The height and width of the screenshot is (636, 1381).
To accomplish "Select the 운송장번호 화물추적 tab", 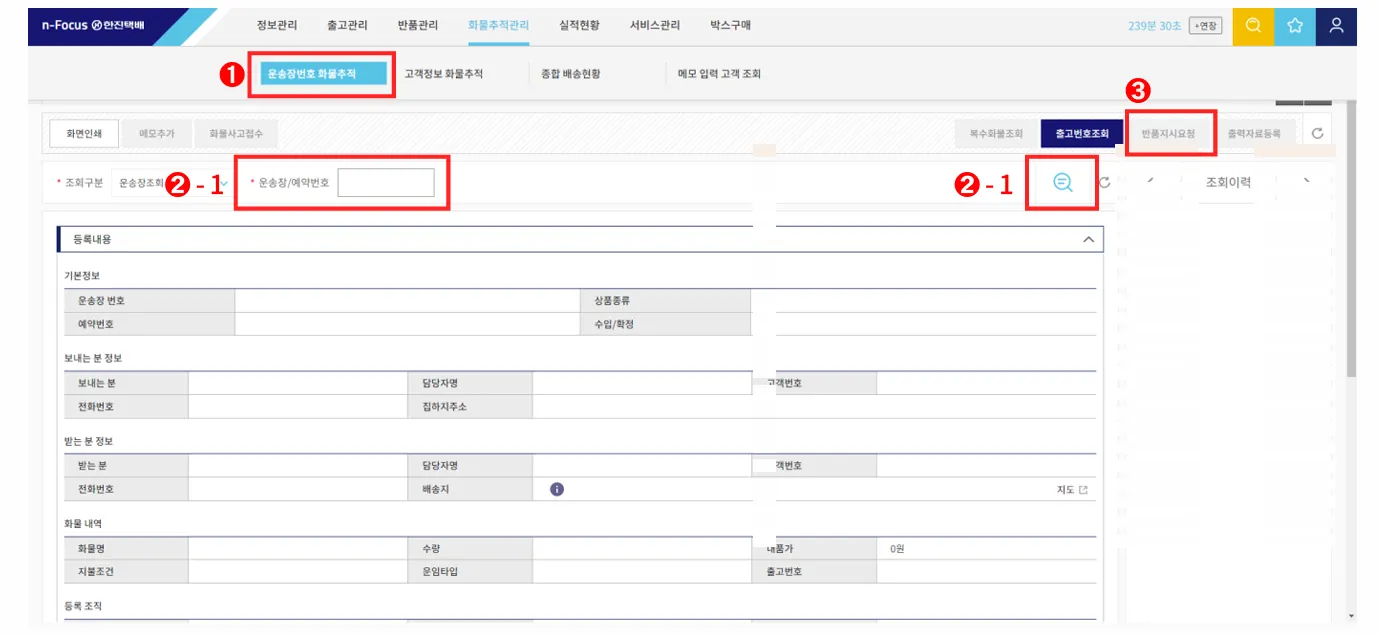I will click(322, 74).
